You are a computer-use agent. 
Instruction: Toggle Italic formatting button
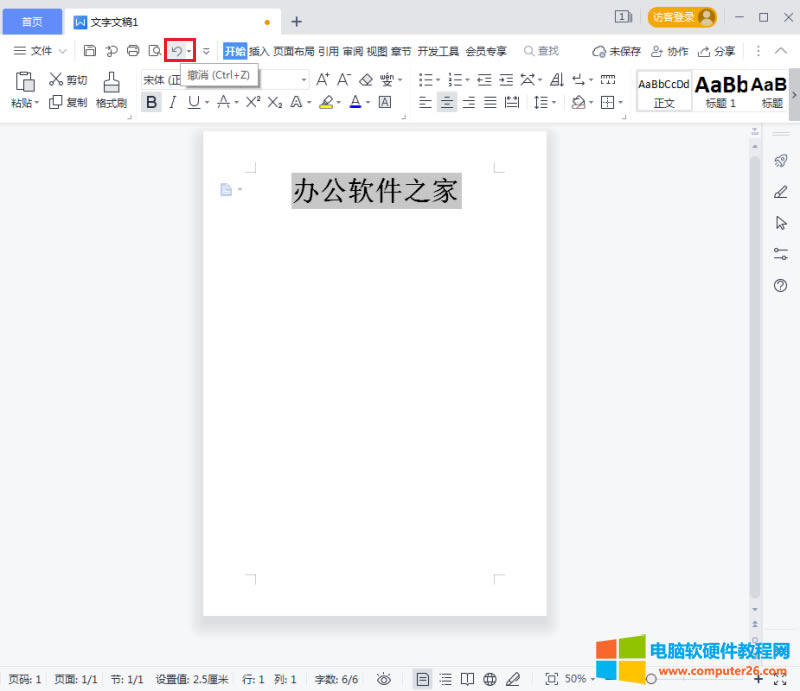click(172, 102)
